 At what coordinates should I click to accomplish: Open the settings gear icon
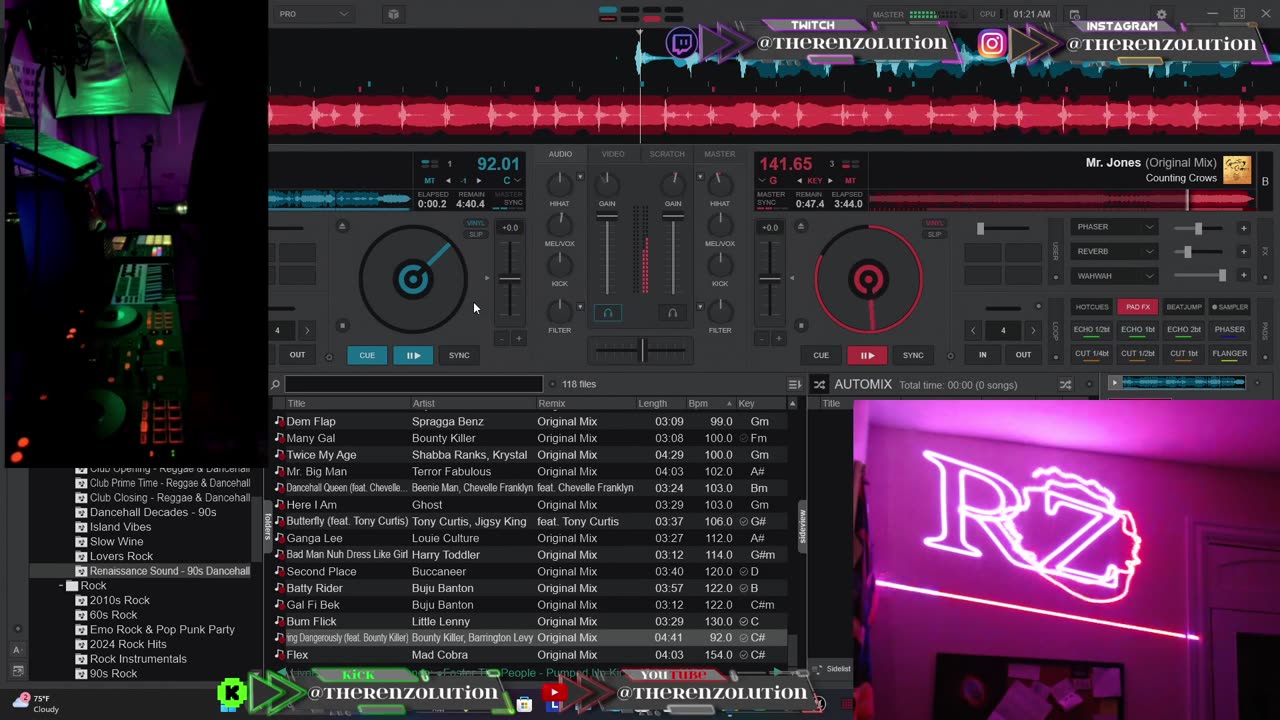1161,14
